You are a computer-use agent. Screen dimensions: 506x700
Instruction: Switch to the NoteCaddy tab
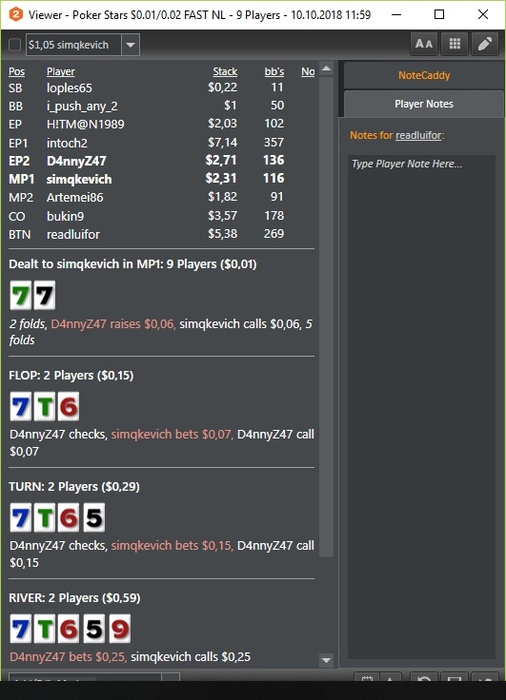(x=424, y=75)
